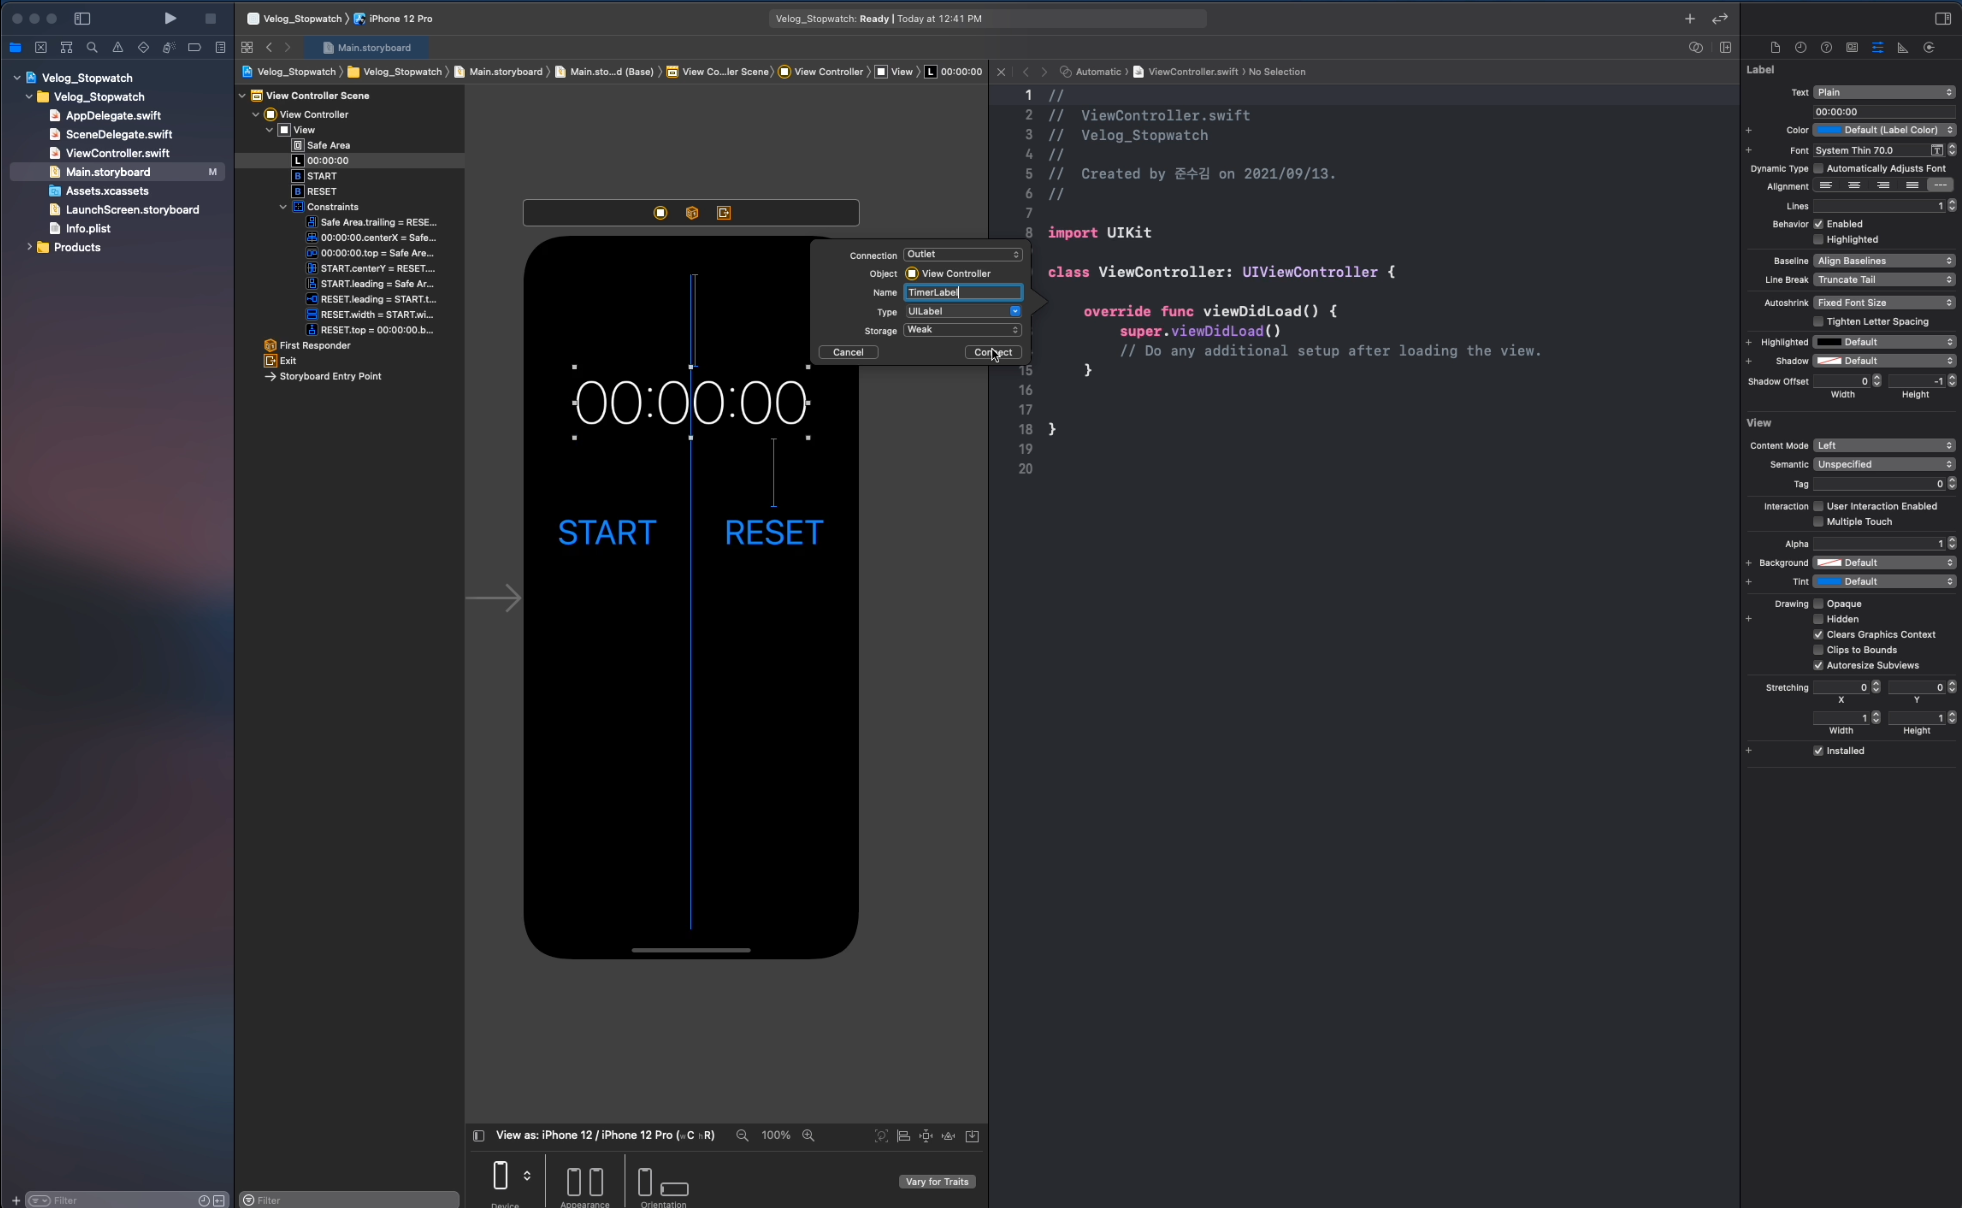Viewport: 1962px width, 1208px height.
Task: Switch to the Connections inspector icon
Action: pos(1929,47)
